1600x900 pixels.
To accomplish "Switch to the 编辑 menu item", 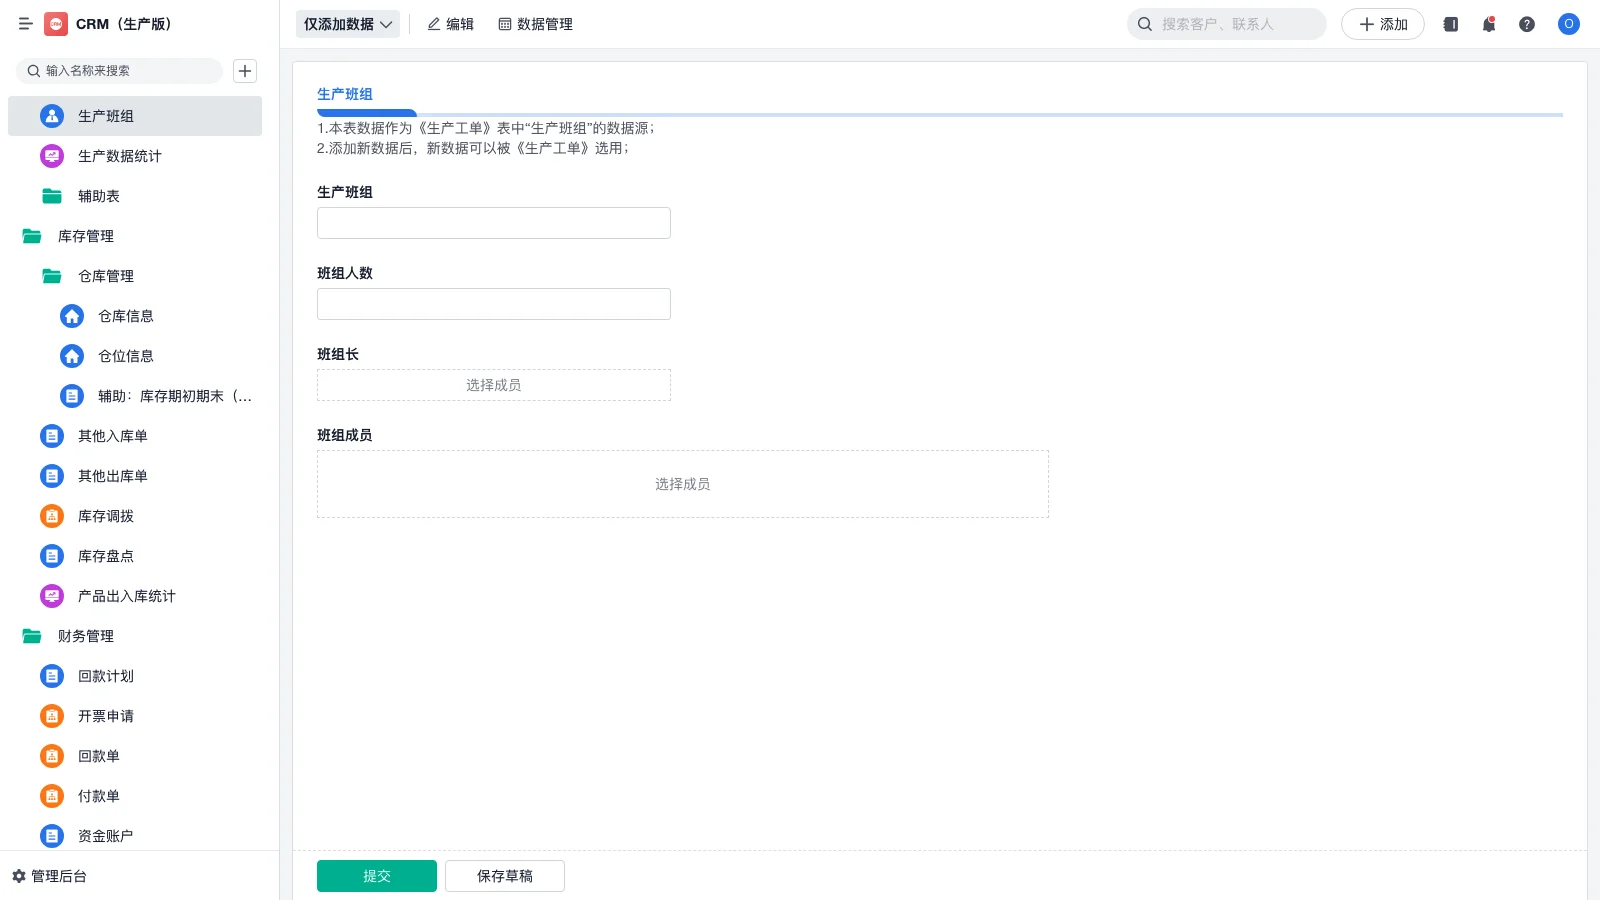I will (451, 24).
